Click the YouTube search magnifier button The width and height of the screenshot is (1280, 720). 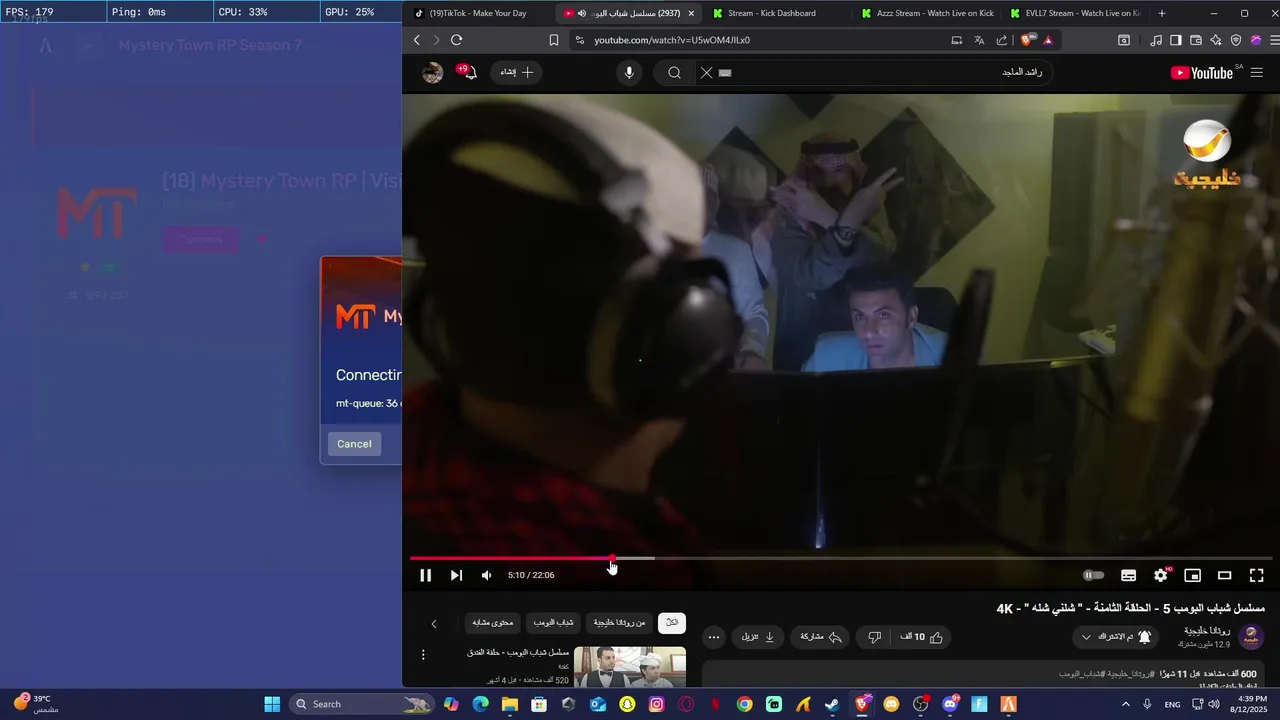(675, 73)
